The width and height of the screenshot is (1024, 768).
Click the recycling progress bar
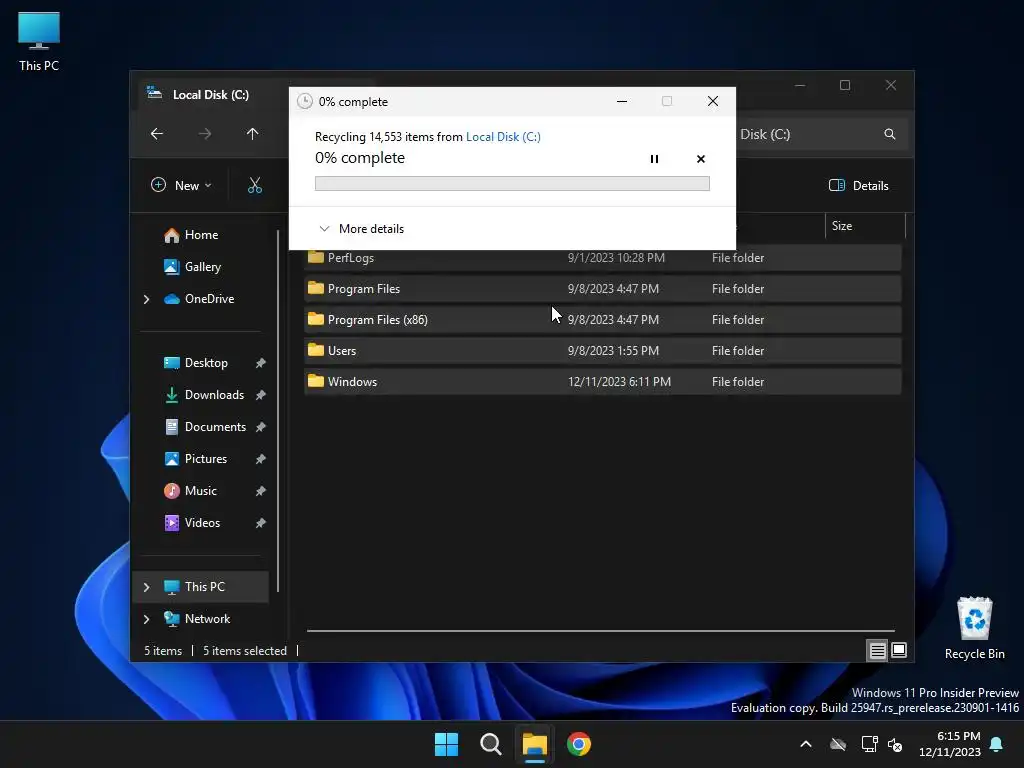click(x=512, y=184)
